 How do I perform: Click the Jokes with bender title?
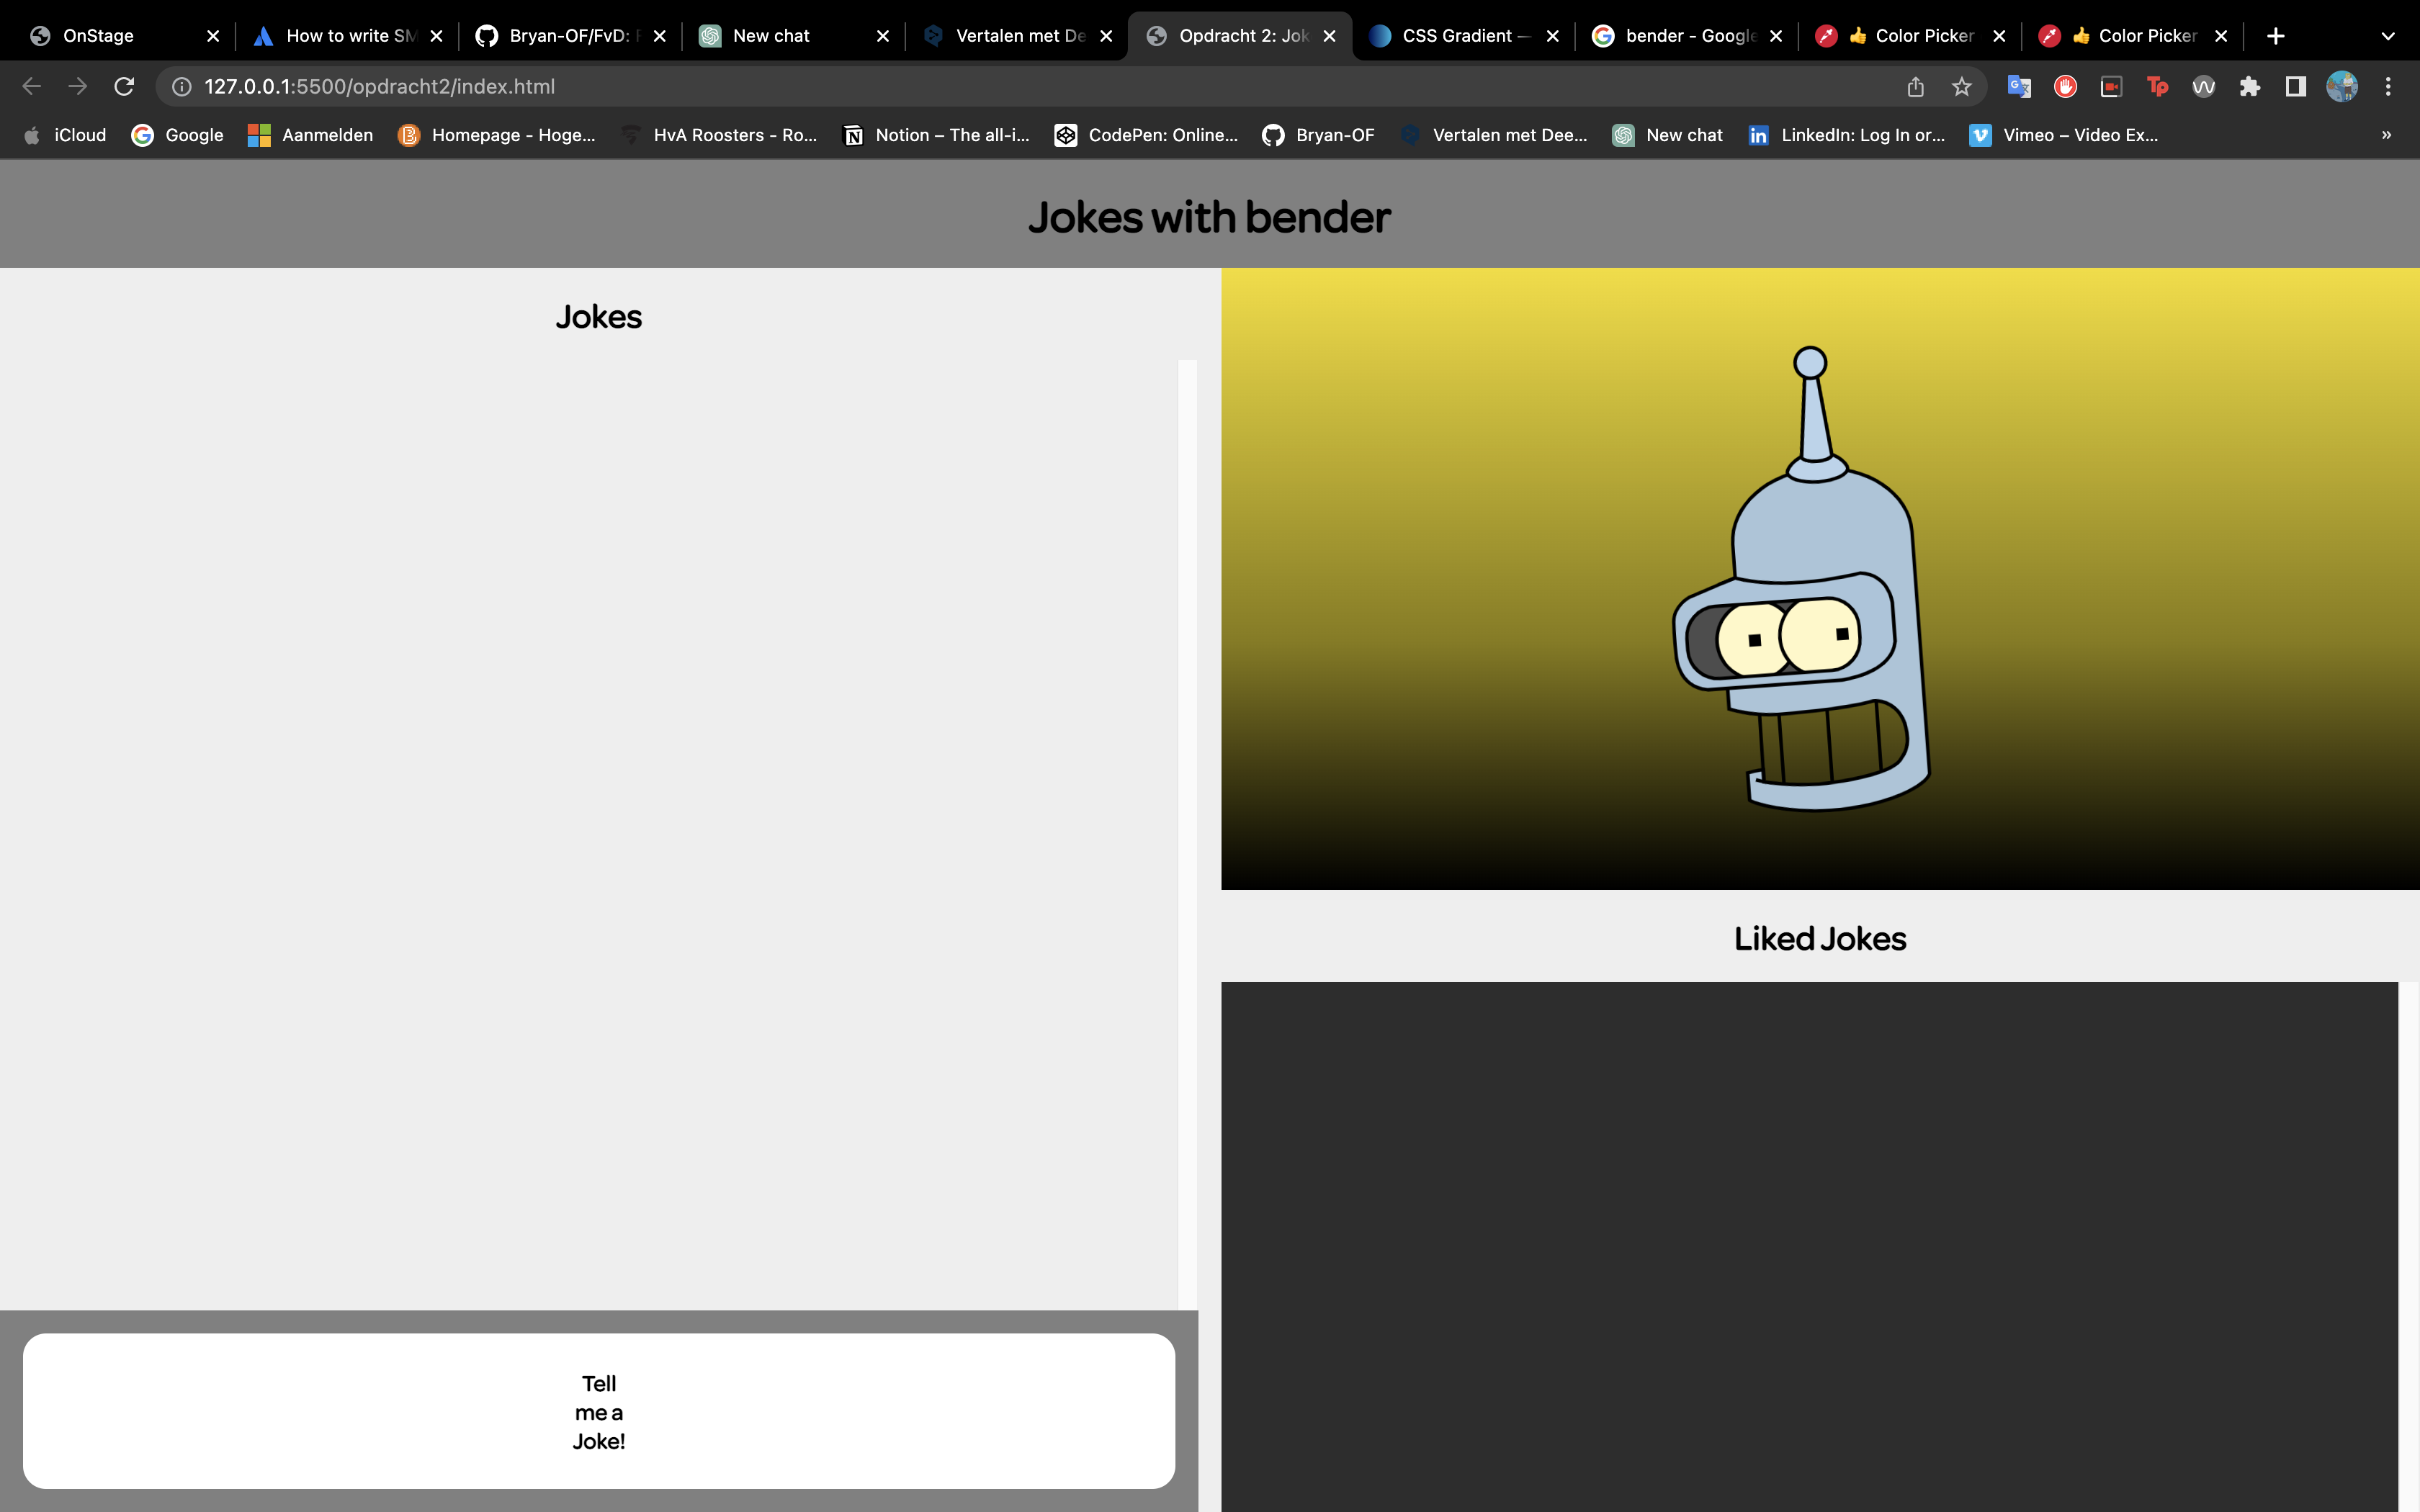click(x=1209, y=217)
